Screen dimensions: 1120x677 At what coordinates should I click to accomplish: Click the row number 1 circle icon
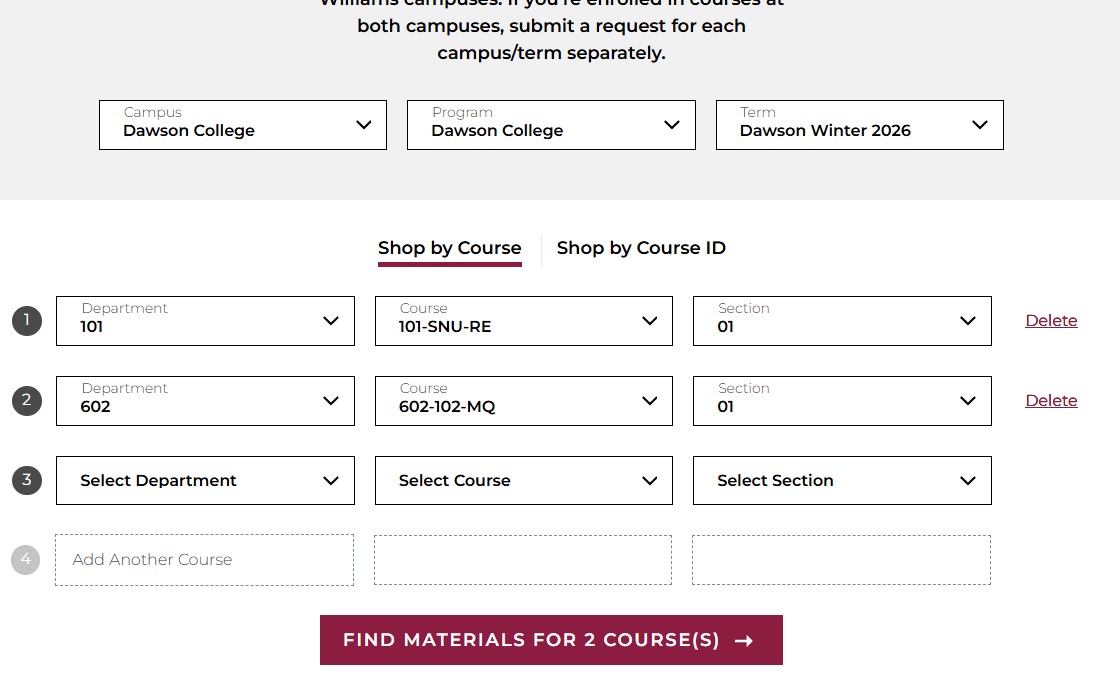pos(27,321)
